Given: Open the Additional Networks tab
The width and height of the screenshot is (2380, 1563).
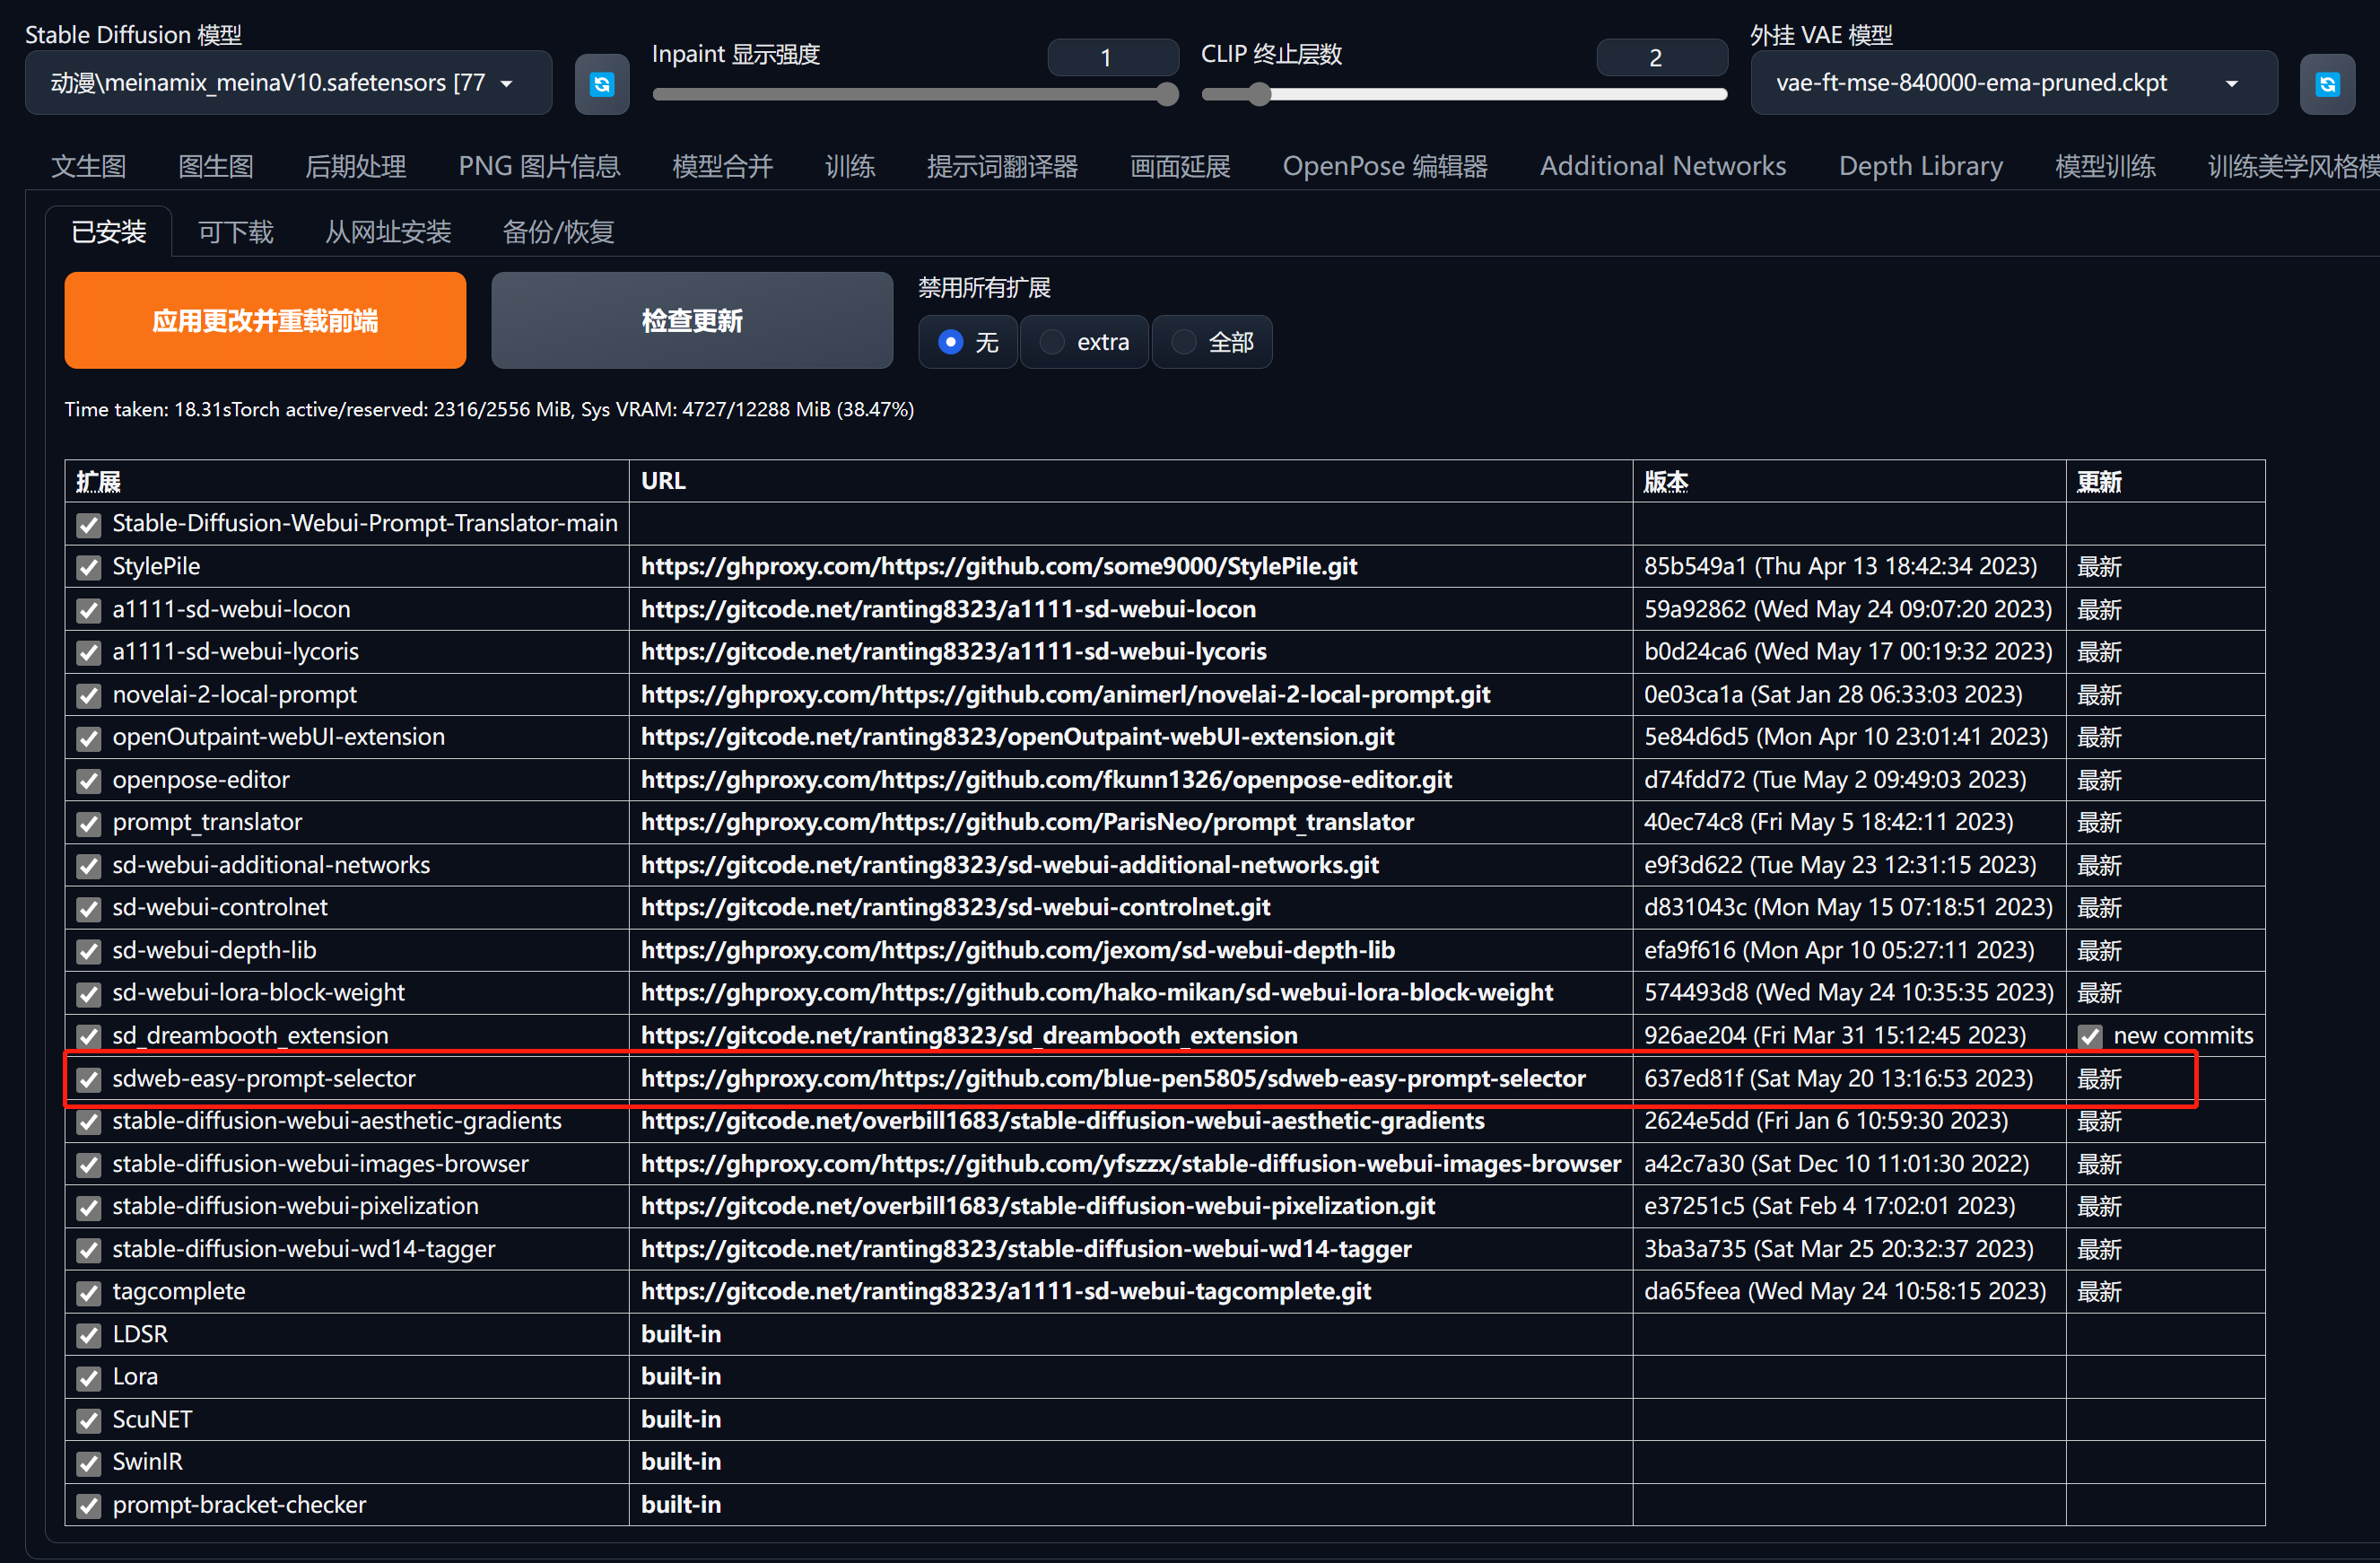Looking at the screenshot, I should pyautogui.click(x=1662, y=166).
